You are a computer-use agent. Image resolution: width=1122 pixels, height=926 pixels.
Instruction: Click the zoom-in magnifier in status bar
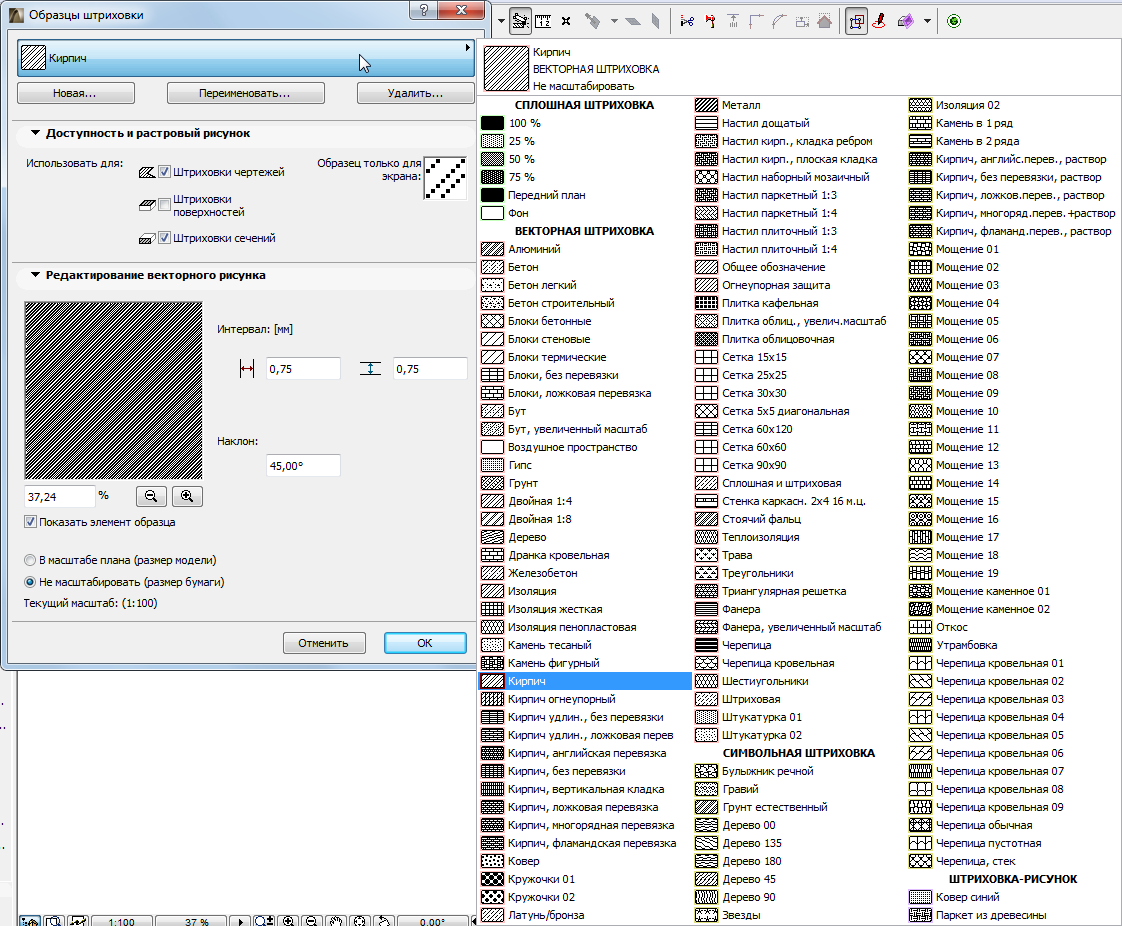(288, 921)
